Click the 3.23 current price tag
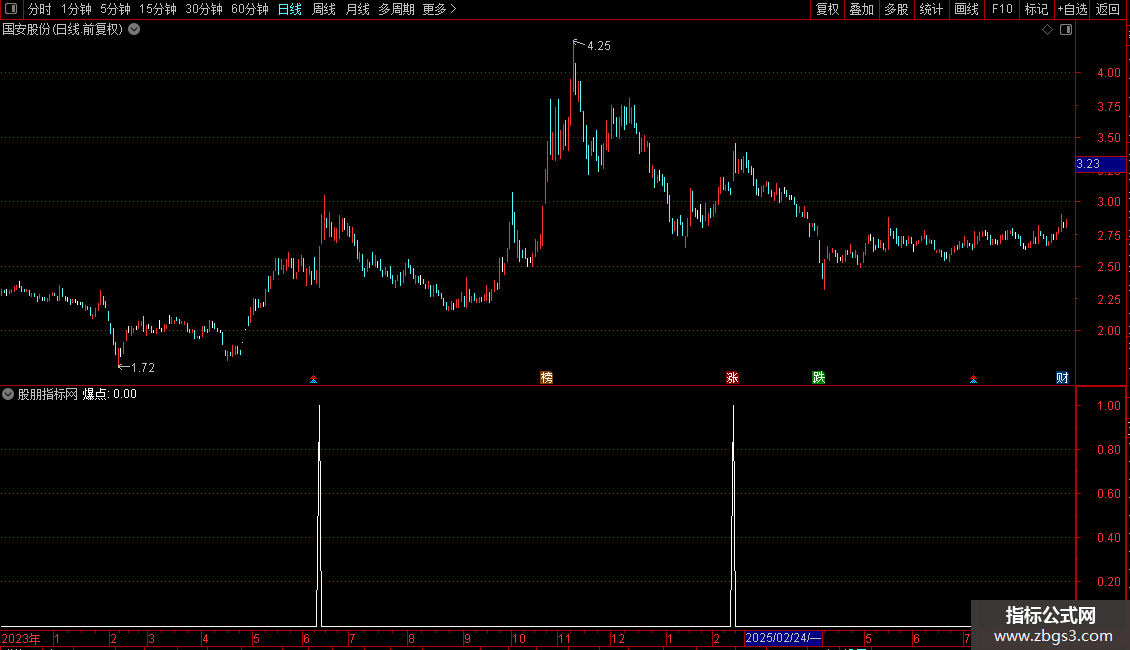The image size is (1130, 650). (1100, 164)
